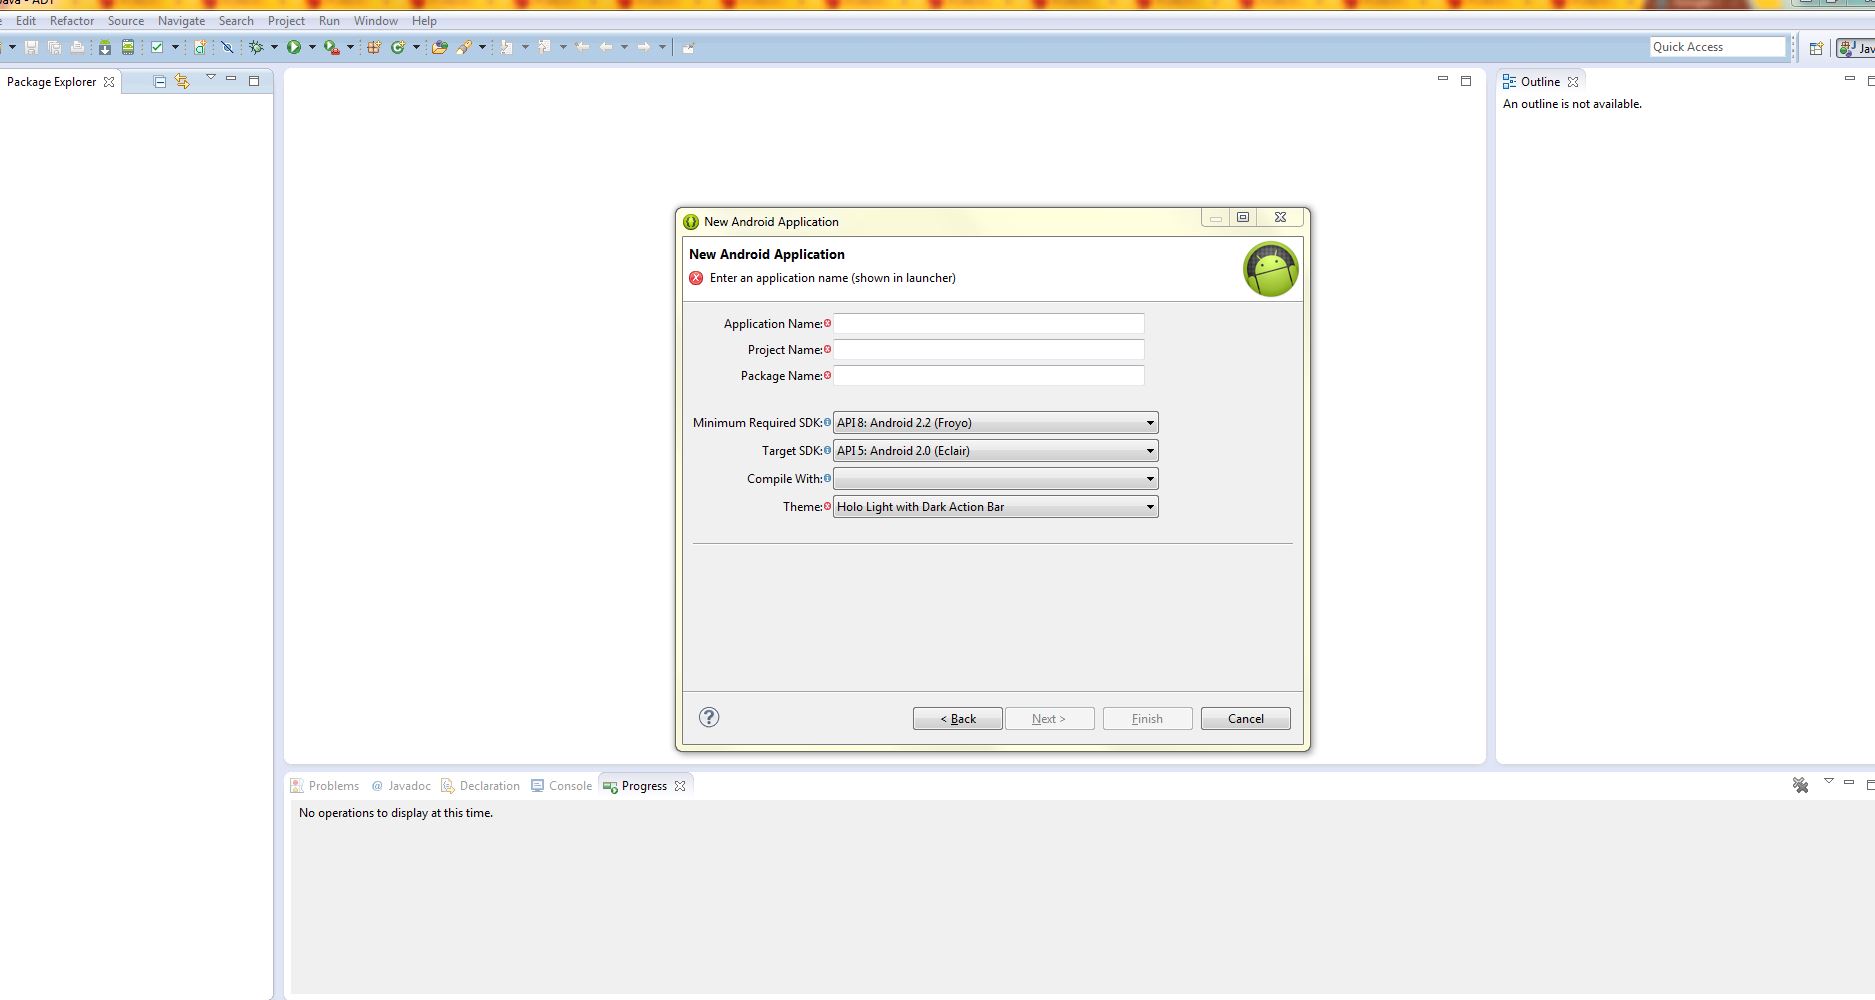The image size is (1875, 1000).
Task: Click the Package Name input field
Action: click(x=989, y=375)
